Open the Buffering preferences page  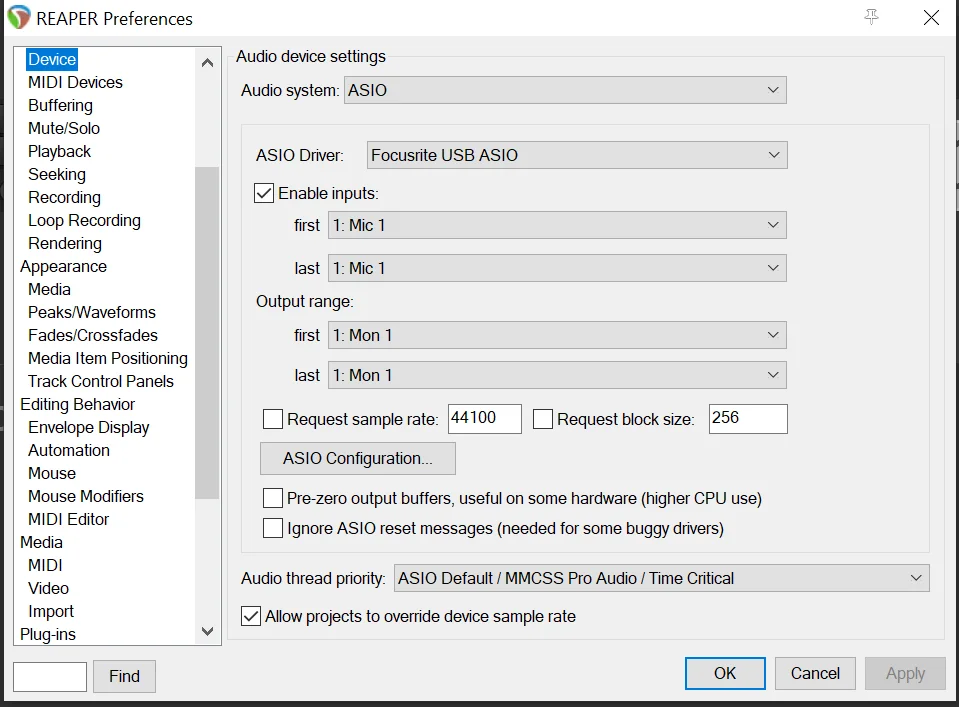tap(60, 106)
